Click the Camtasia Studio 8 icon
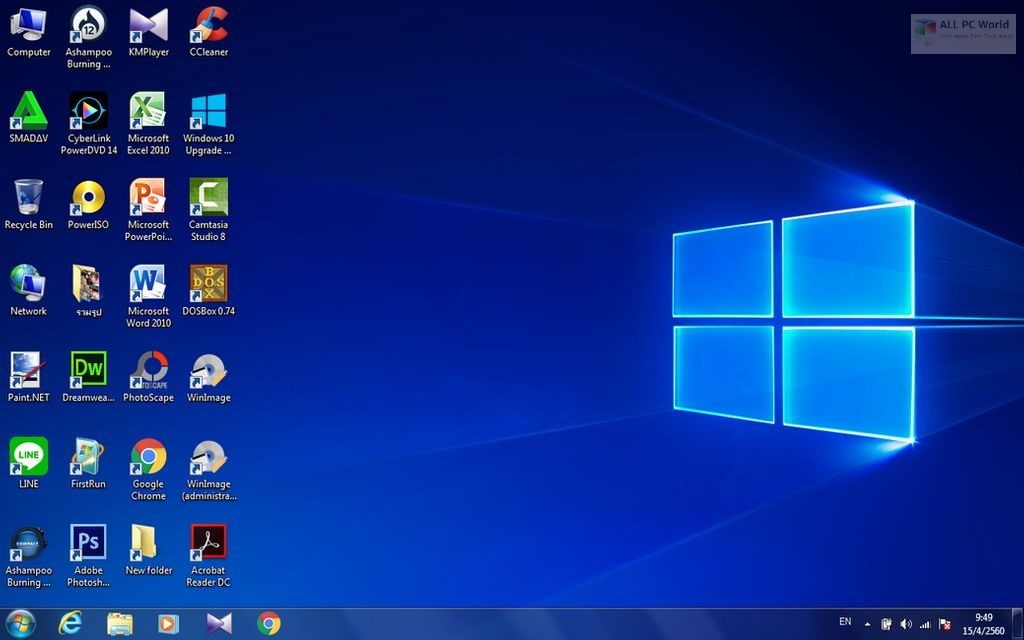Image resolution: width=1024 pixels, height=640 pixels. click(208, 197)
